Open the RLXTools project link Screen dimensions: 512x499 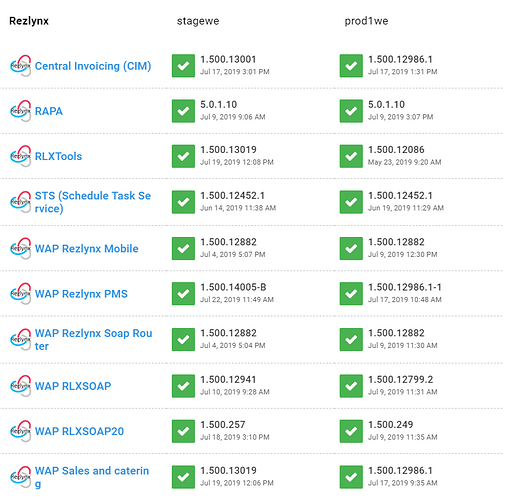tap(58, 156)
